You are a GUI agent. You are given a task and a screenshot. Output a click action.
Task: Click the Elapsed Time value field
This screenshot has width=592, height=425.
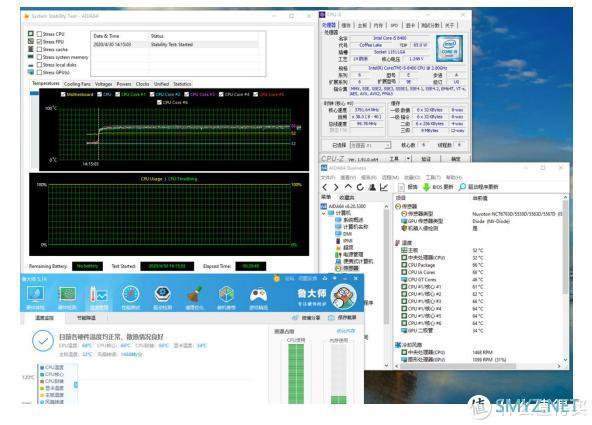[251, 266]
